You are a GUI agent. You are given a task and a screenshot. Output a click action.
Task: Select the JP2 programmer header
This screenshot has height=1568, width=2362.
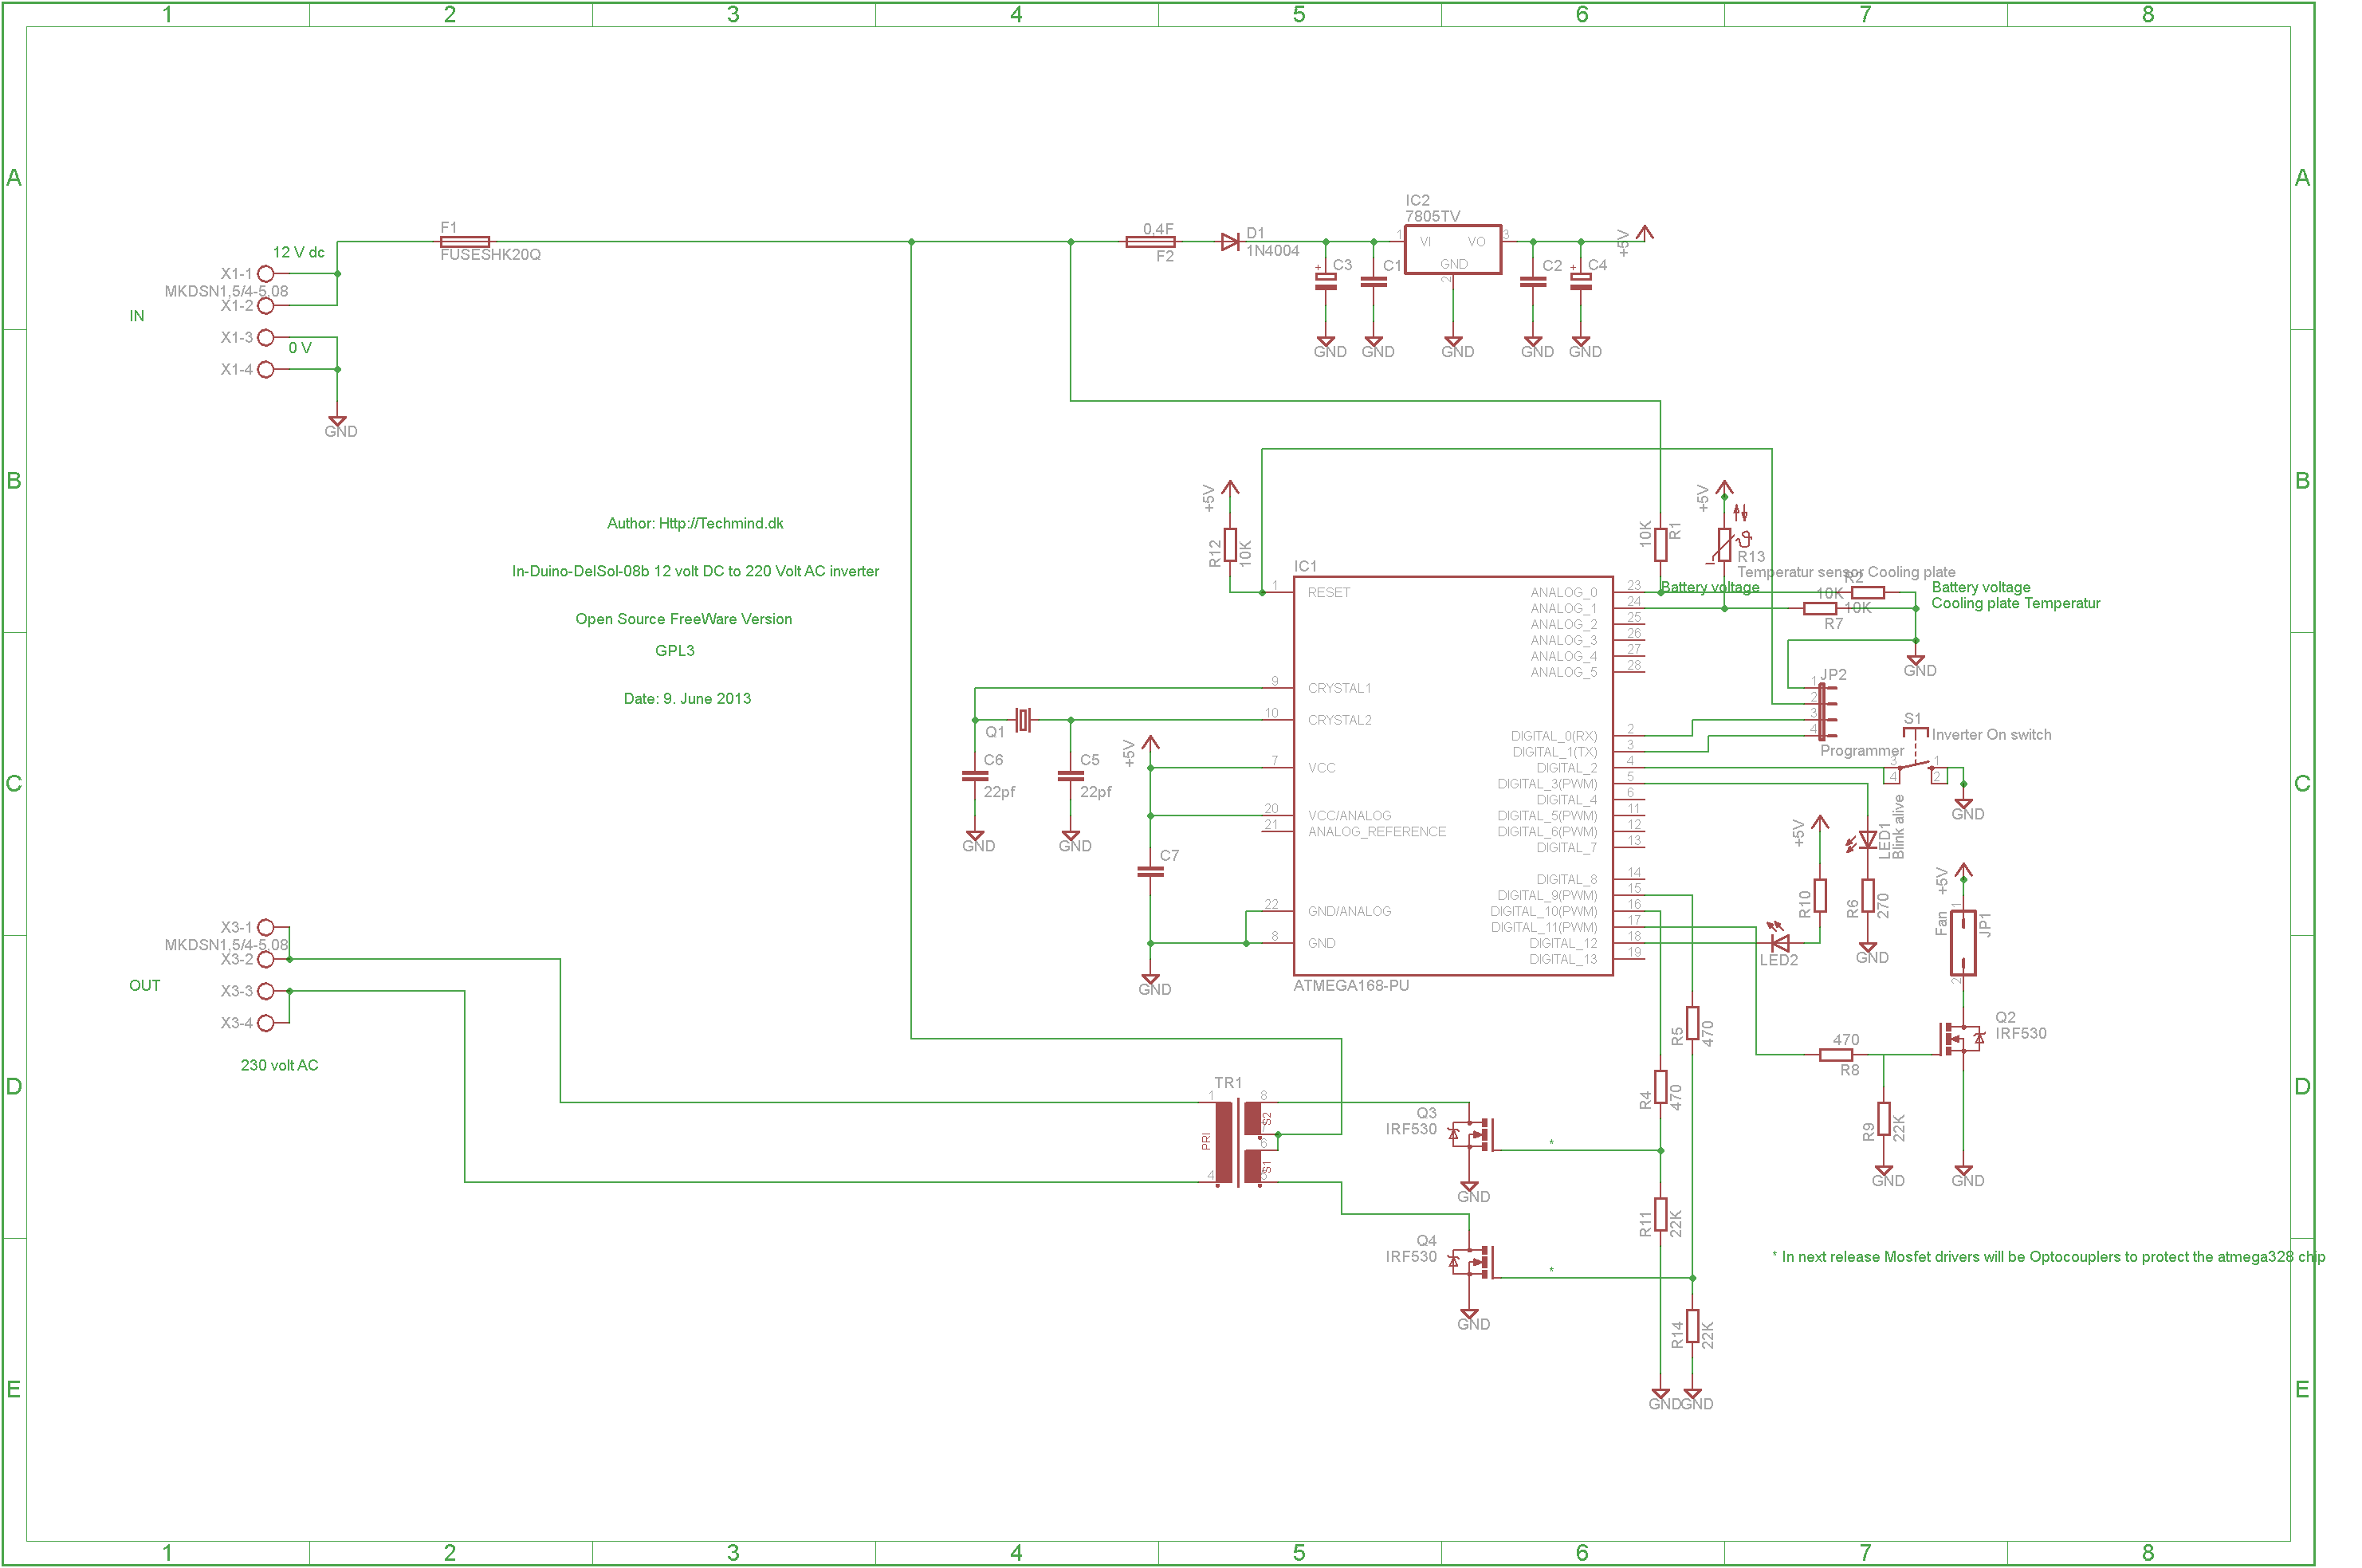[x=1821, y=711]
